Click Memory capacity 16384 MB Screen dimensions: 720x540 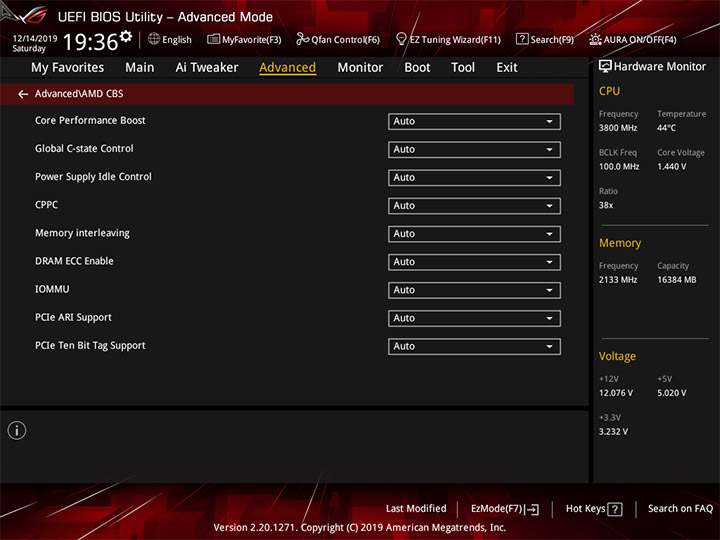click(676, 280)
